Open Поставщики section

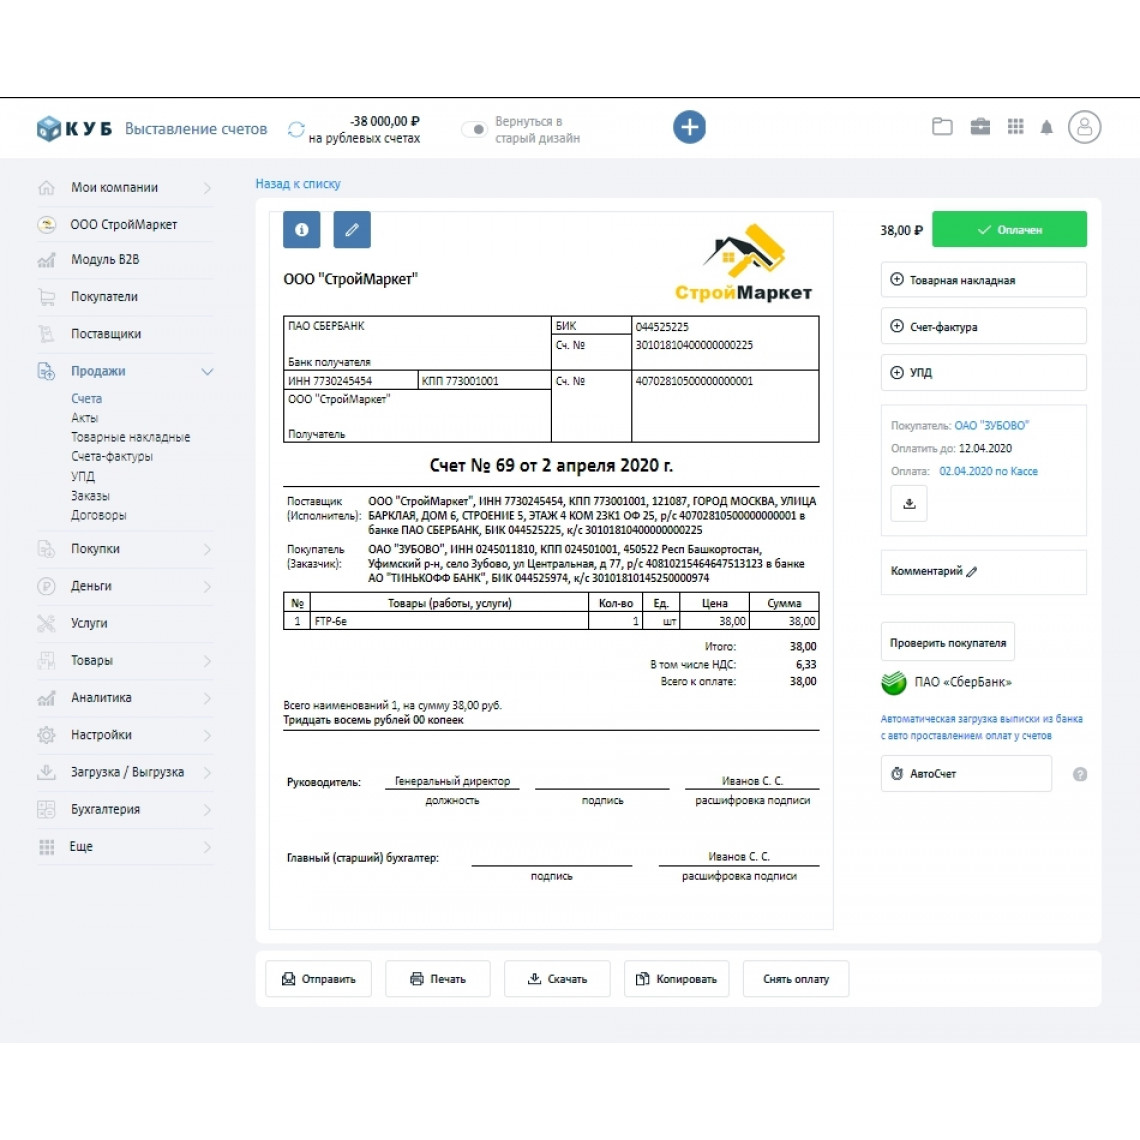point(106,334)
